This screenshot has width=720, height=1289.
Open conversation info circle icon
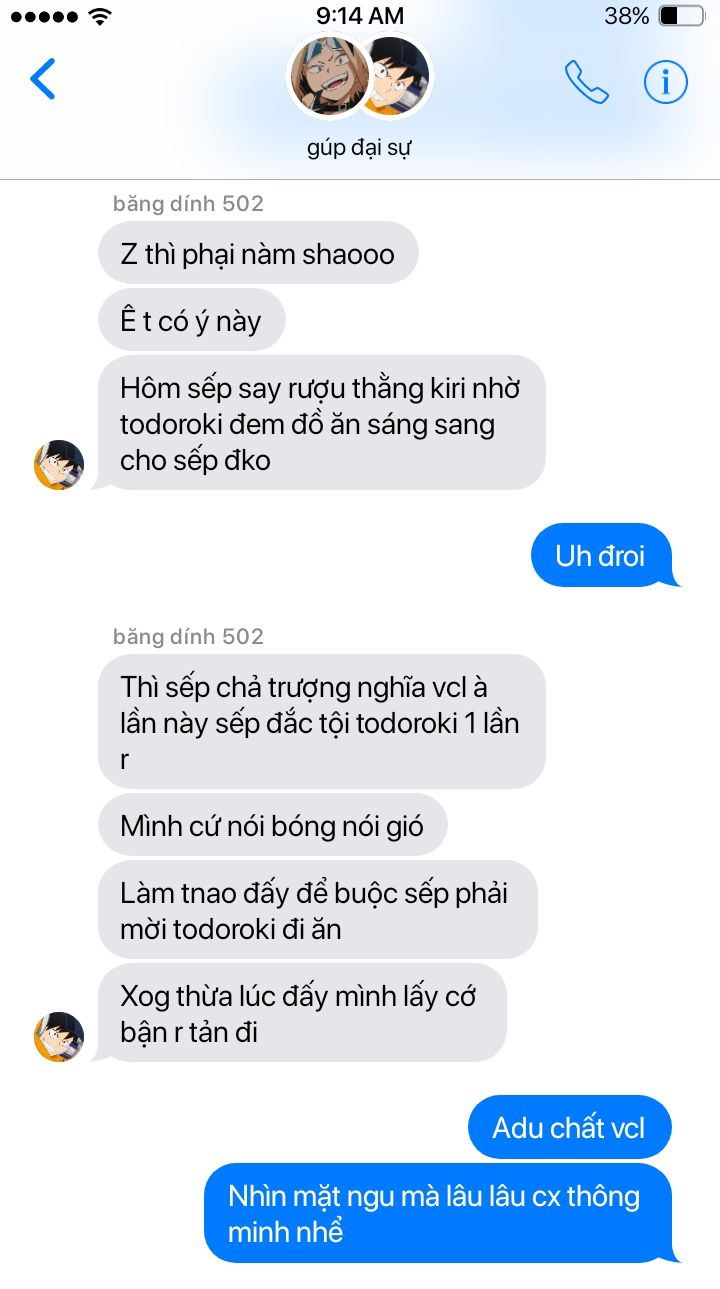(666, 82)
